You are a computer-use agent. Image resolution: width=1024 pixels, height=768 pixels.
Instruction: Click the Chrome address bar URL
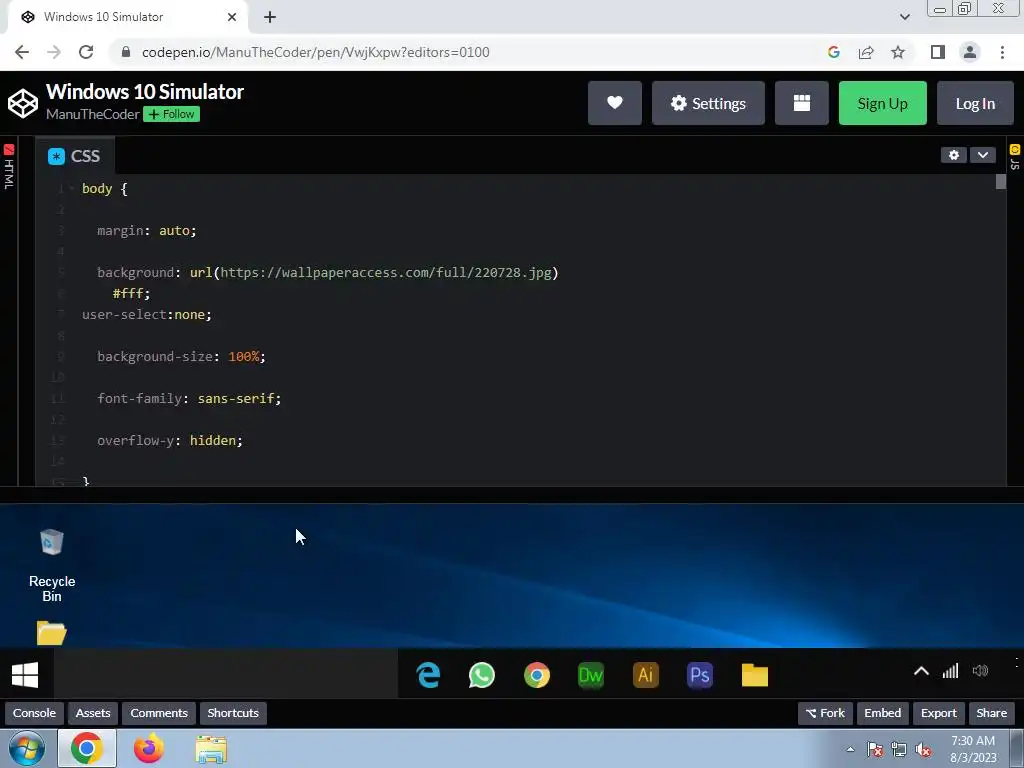[315, 52]
